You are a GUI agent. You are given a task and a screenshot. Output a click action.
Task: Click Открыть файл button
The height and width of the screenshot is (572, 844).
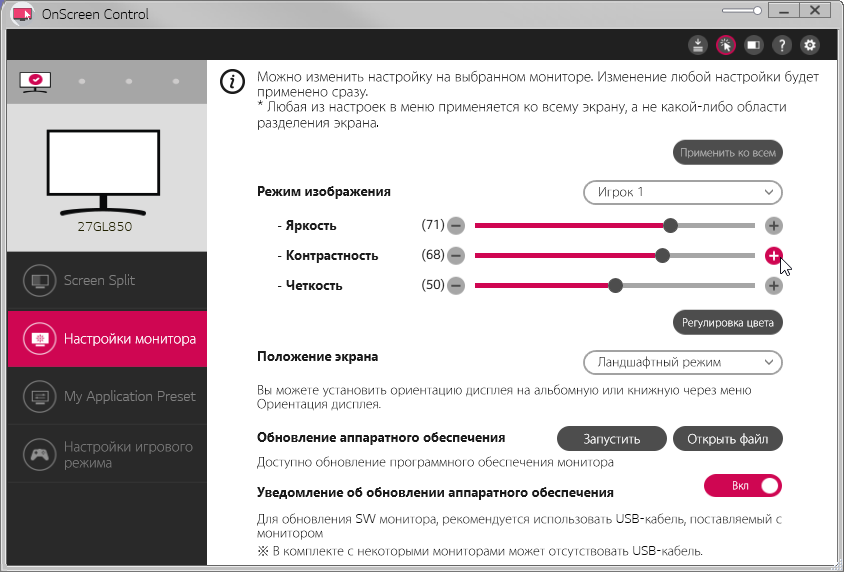point(728,439)
